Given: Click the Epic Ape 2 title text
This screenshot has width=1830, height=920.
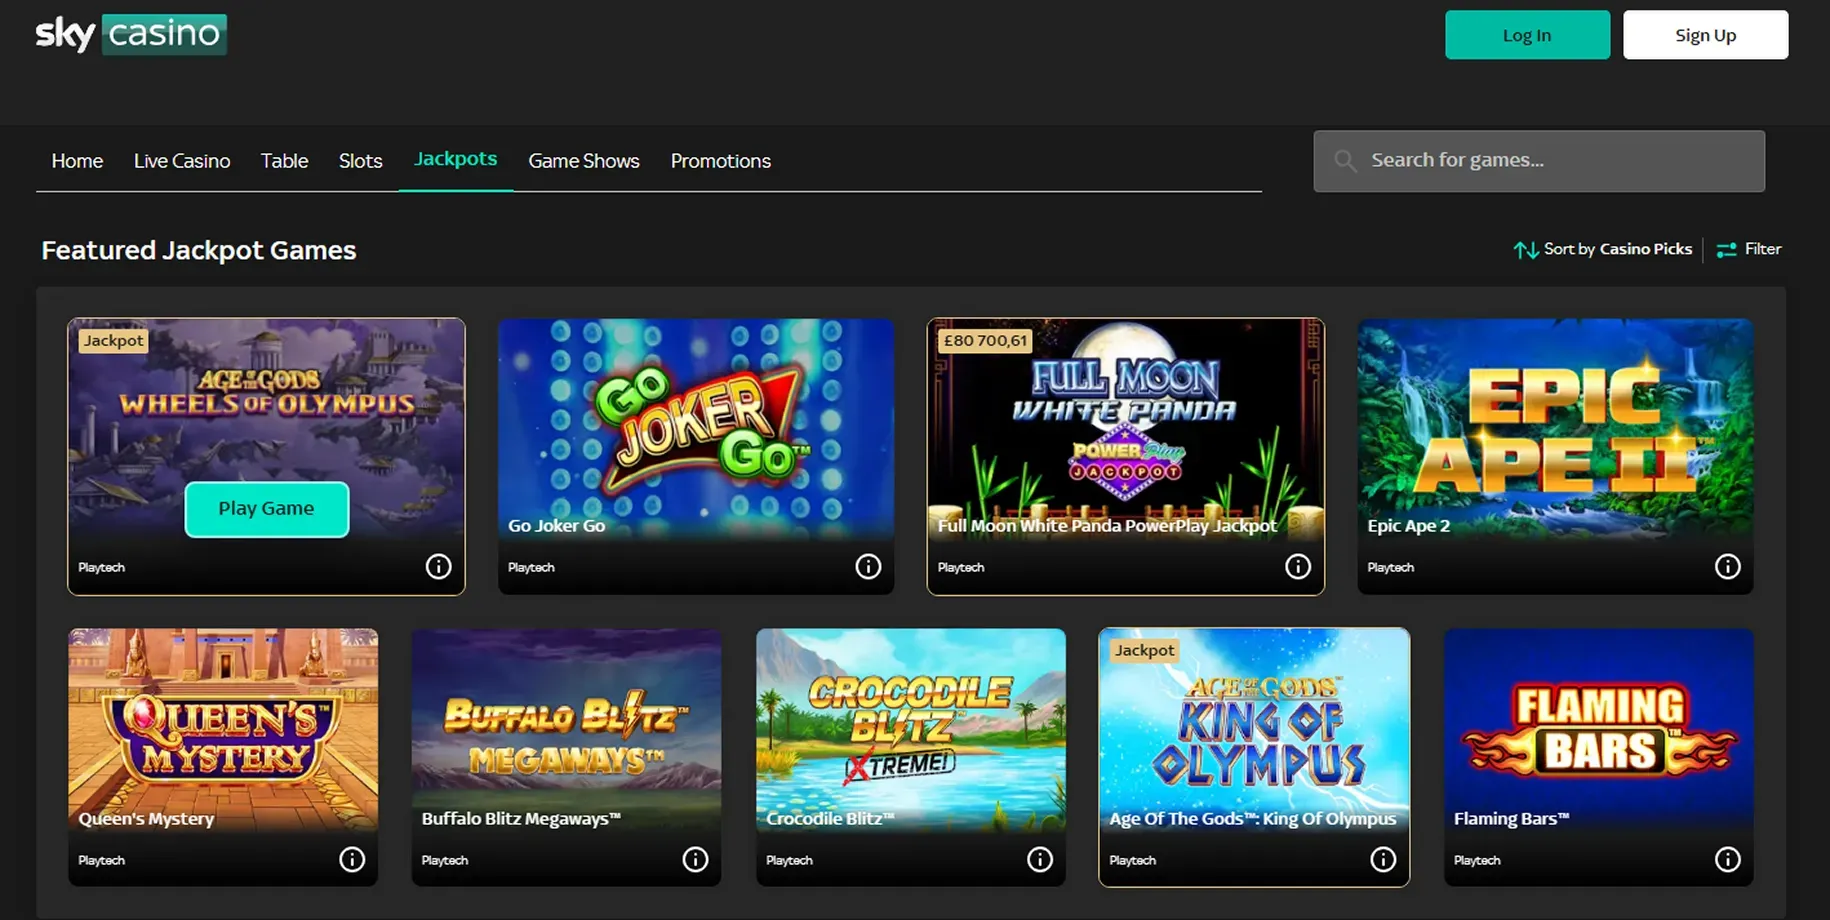Looking at the screenshot, I should tap(1409, 526).
